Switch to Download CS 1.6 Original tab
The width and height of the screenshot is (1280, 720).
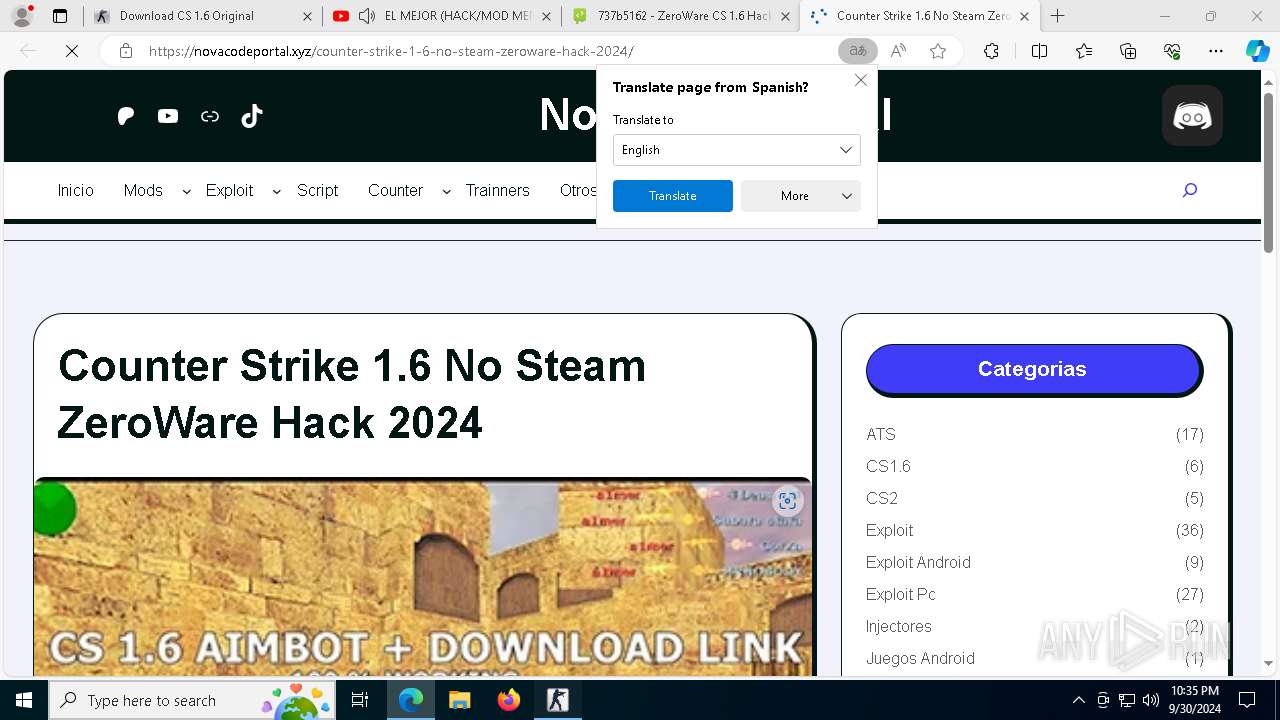pyautogui.click(x=203, y=16)
